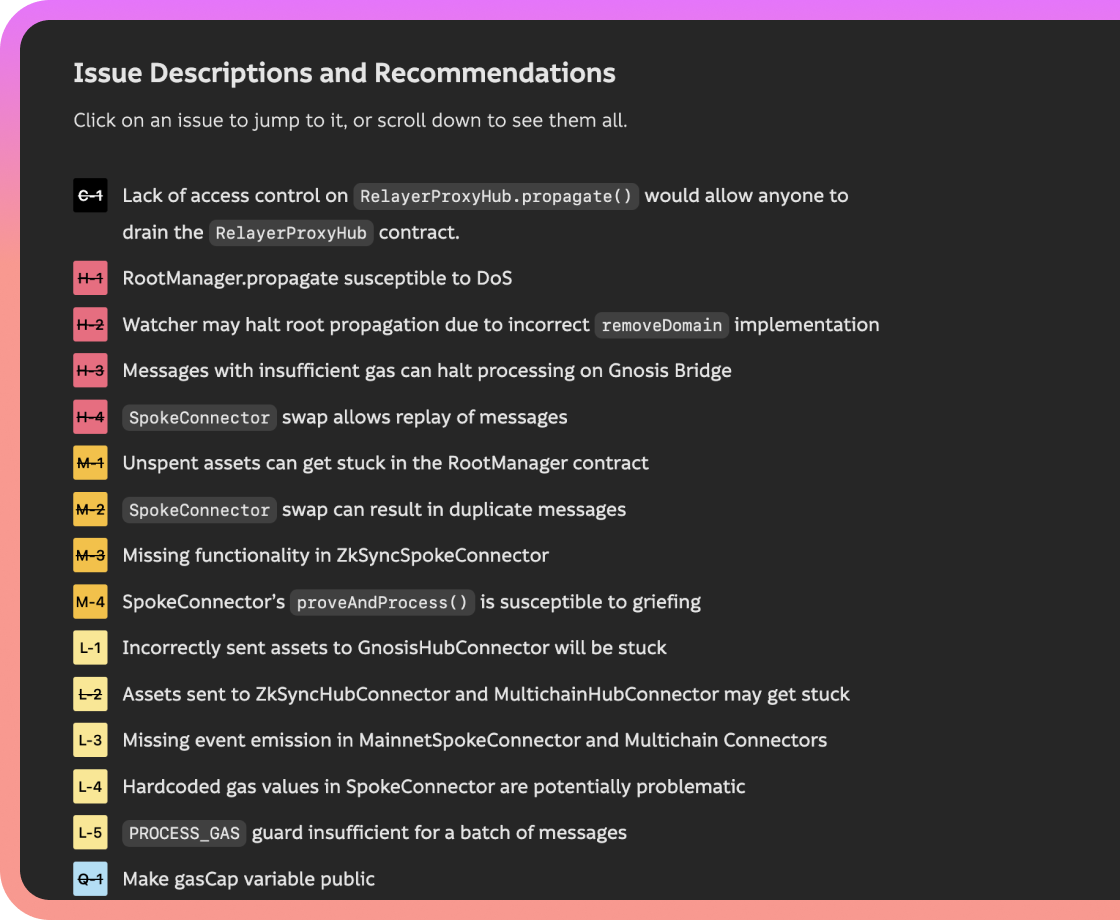Click the H-2 severity badge

click(x=90, y=324)
